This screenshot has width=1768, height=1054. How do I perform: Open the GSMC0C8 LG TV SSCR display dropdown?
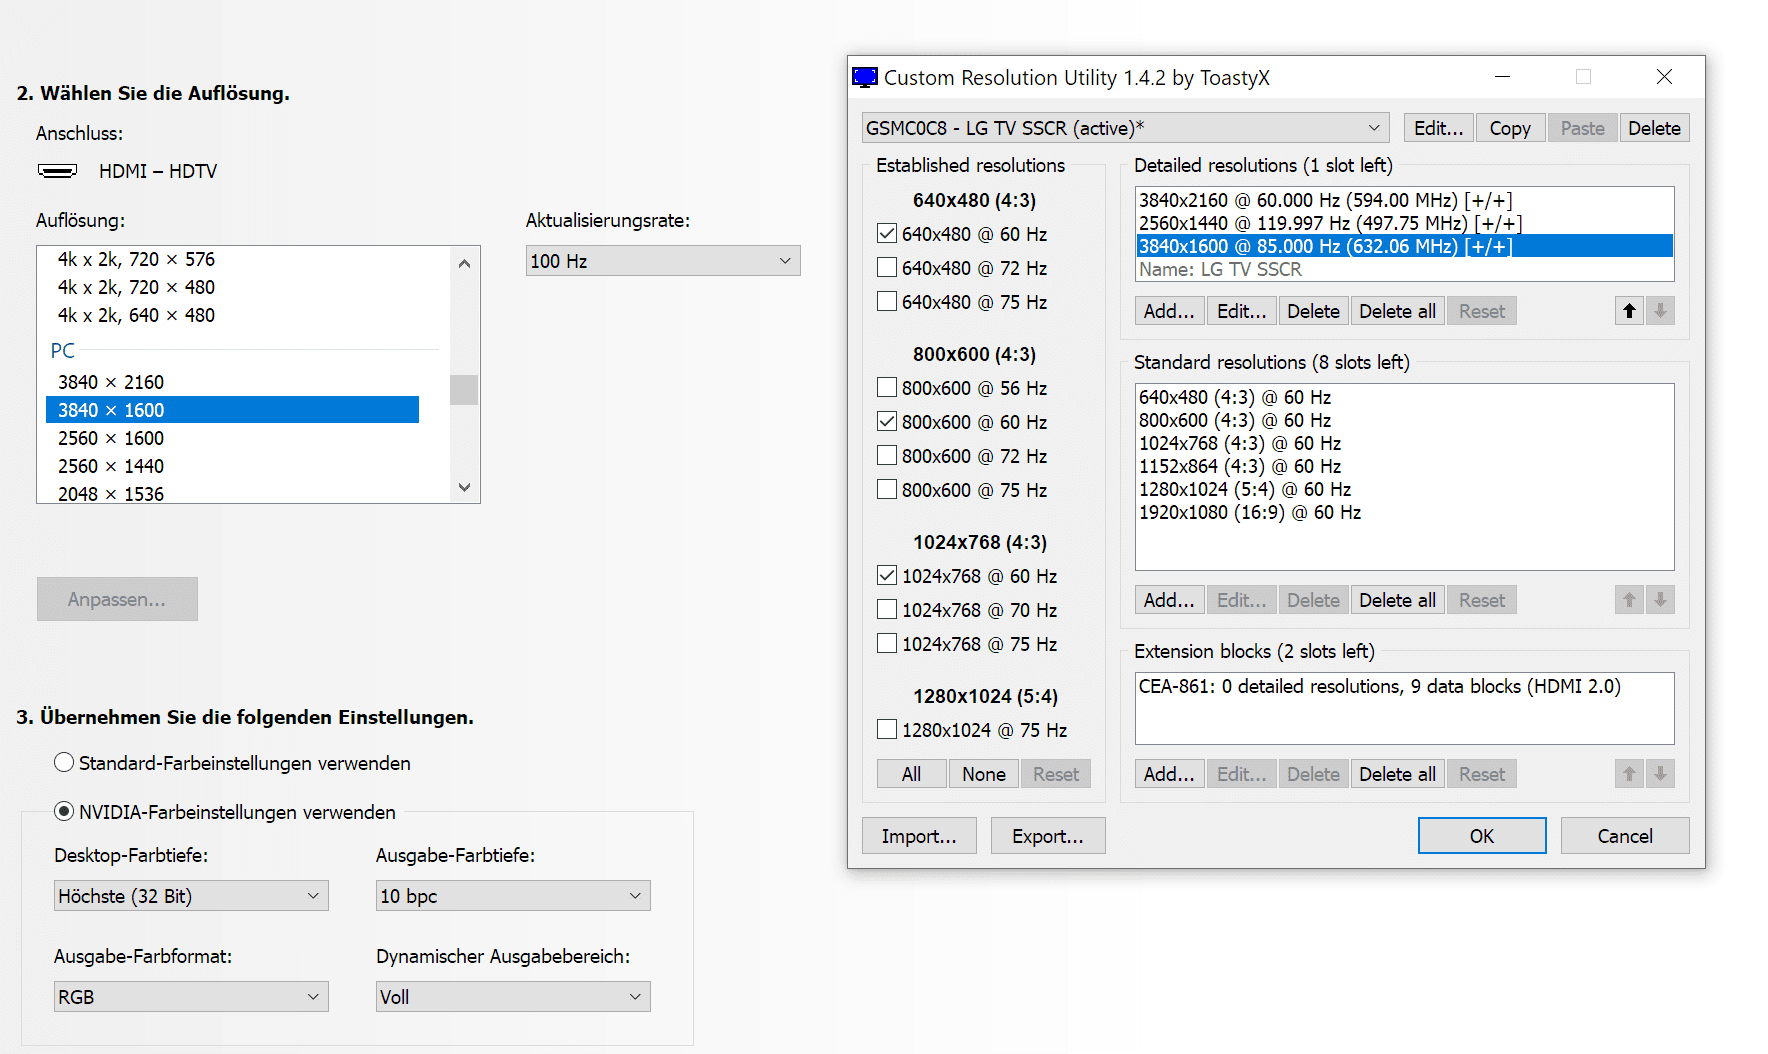pos(1125,128)
